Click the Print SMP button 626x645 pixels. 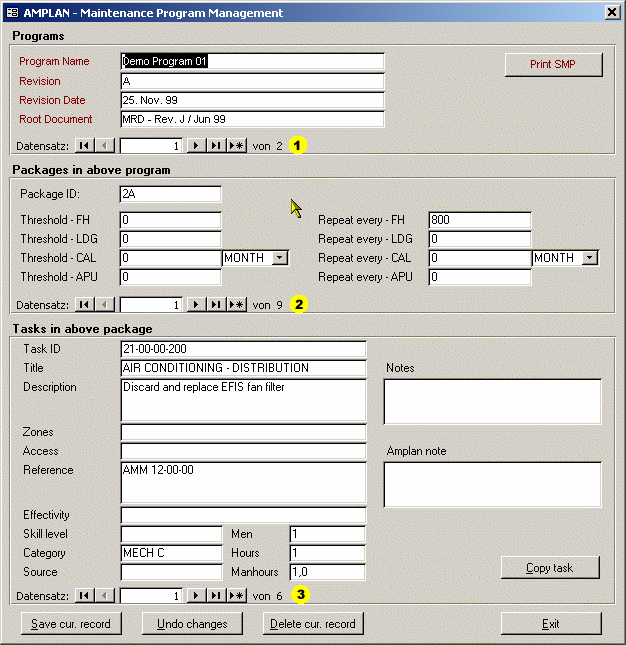[x=553, y=65]
